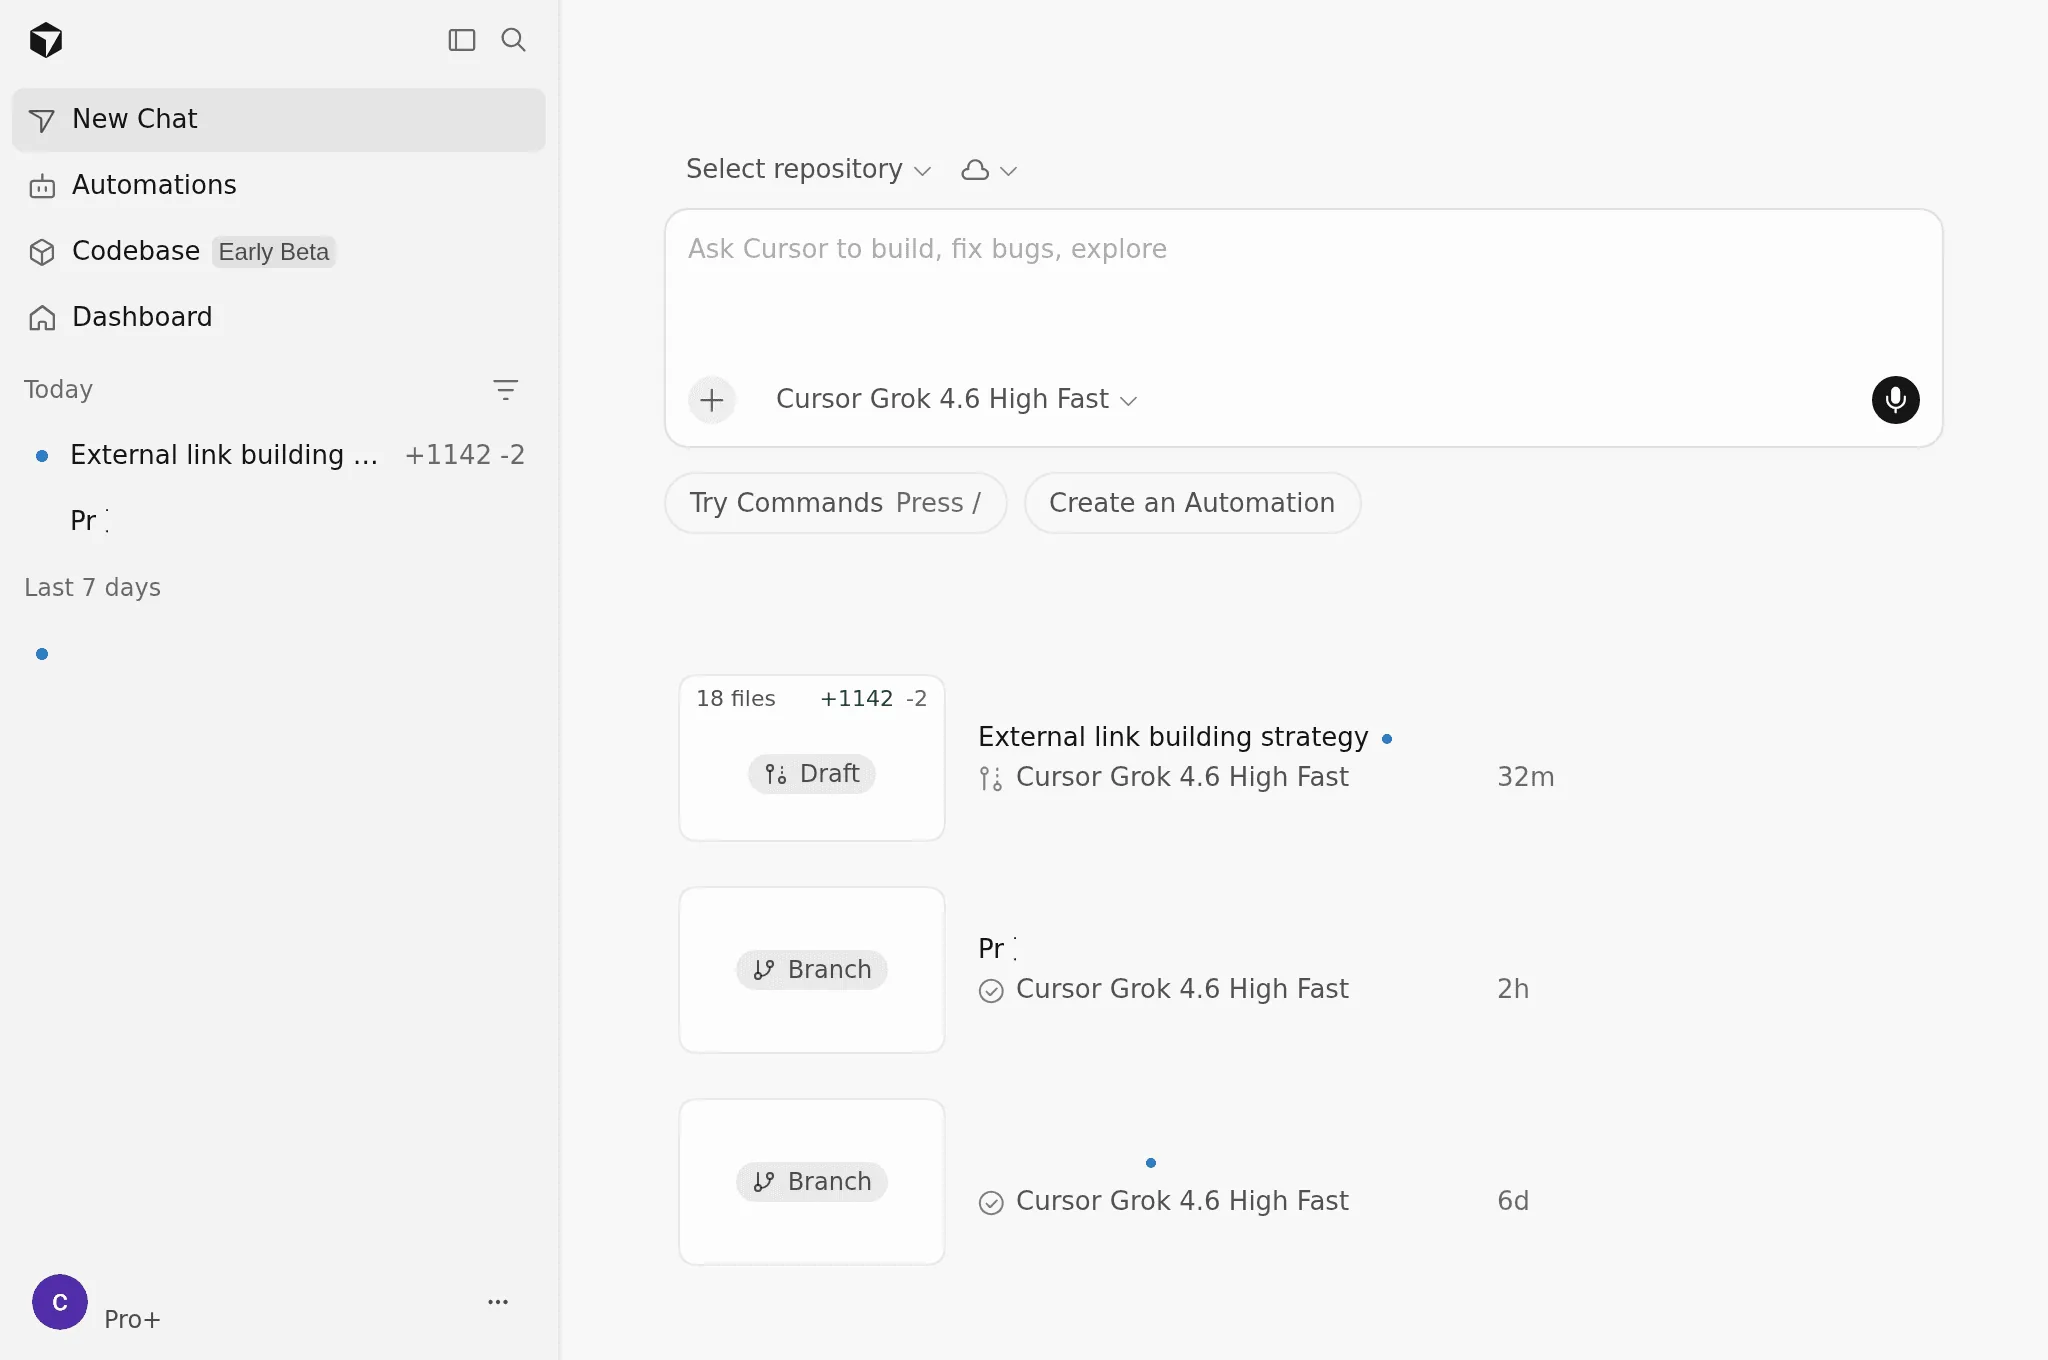The width and height of the screenshot is (2048, 1360).
Task: Click the 6d timestamp
Action: pyautogui.click(x=1513, y=1201)
